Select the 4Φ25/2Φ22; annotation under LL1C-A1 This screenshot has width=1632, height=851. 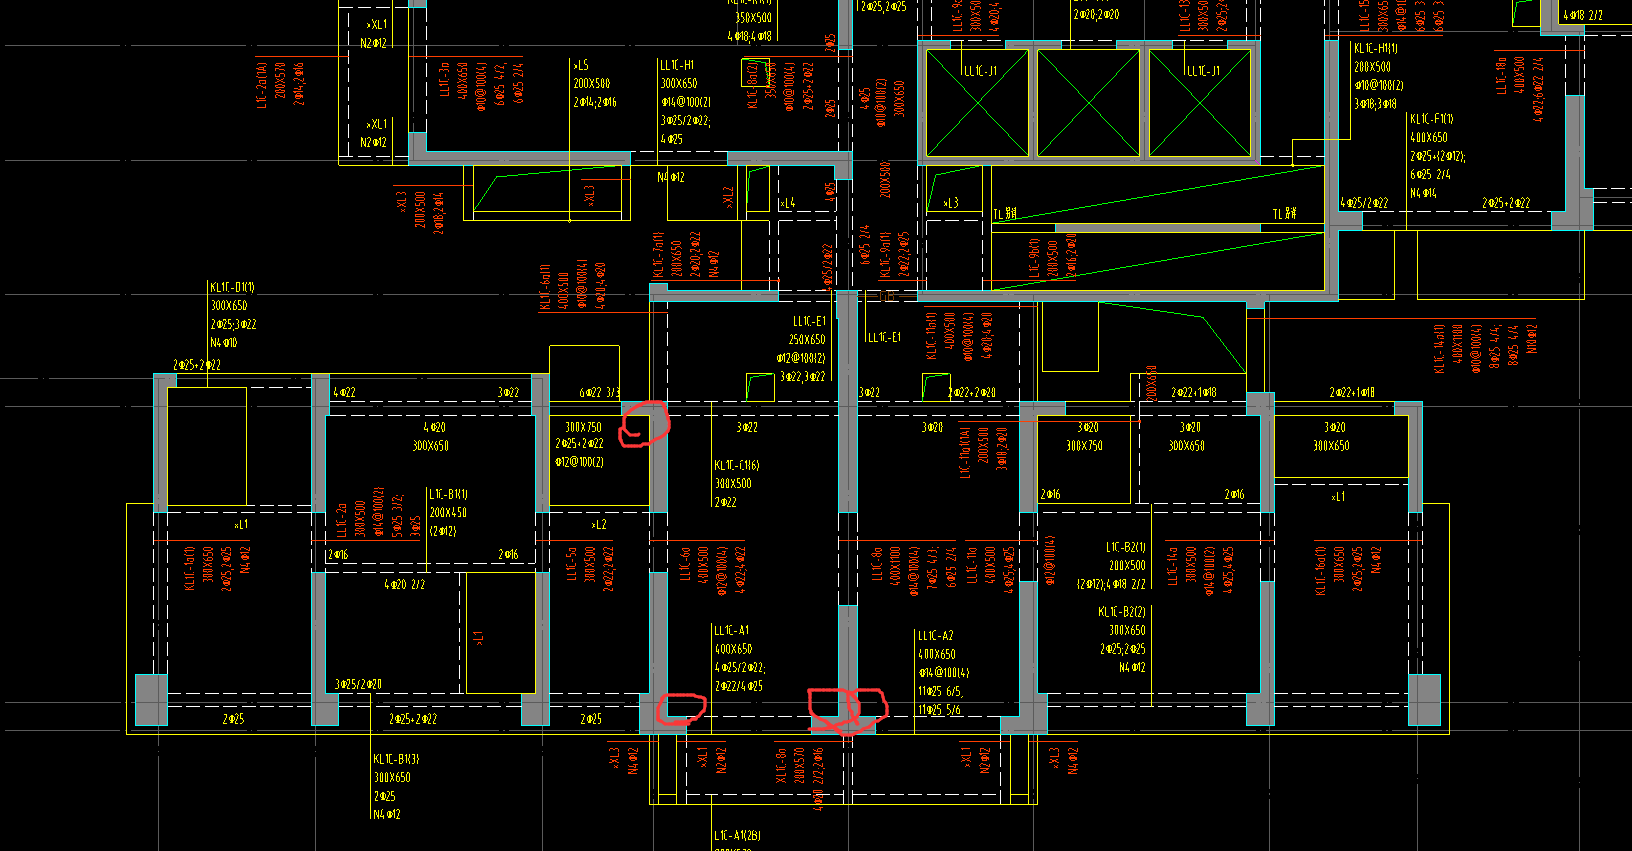tap(740, 667)
